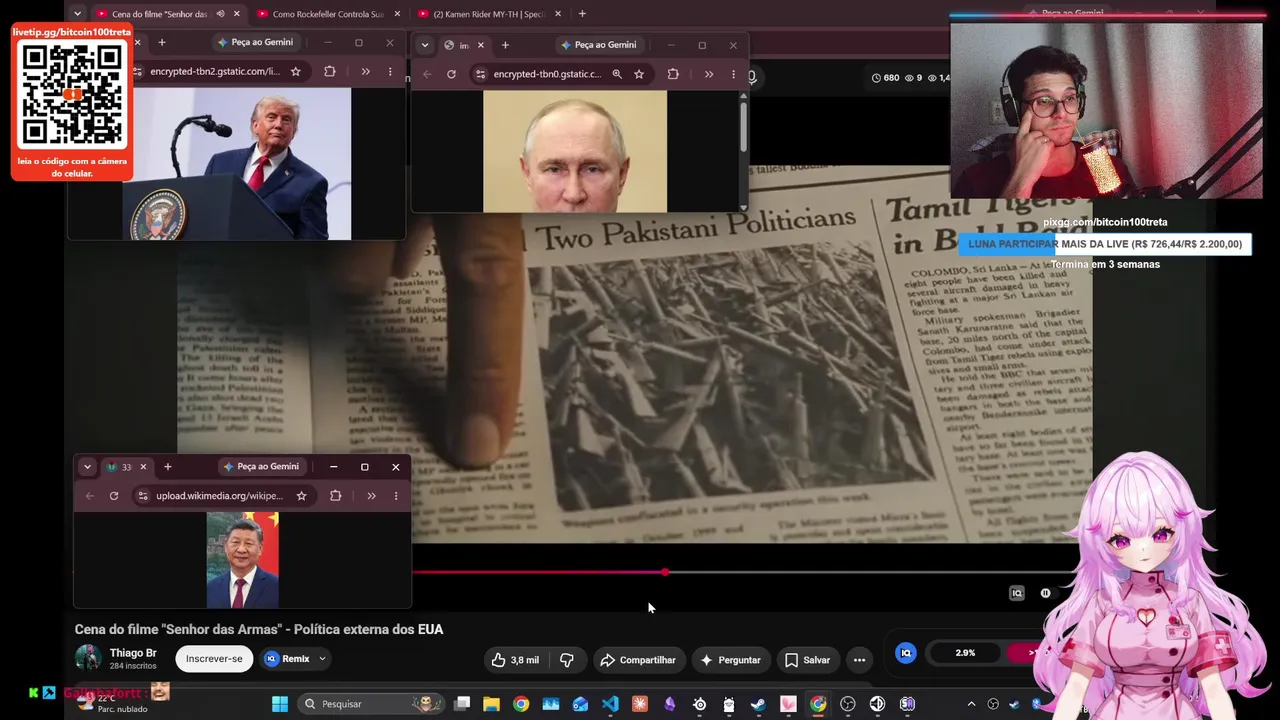Image resolution: width=1280 pixels, height=720 pixels.
Task: Show hidden toolbar items in the Trump window
Action: click(x=365, y=72)
